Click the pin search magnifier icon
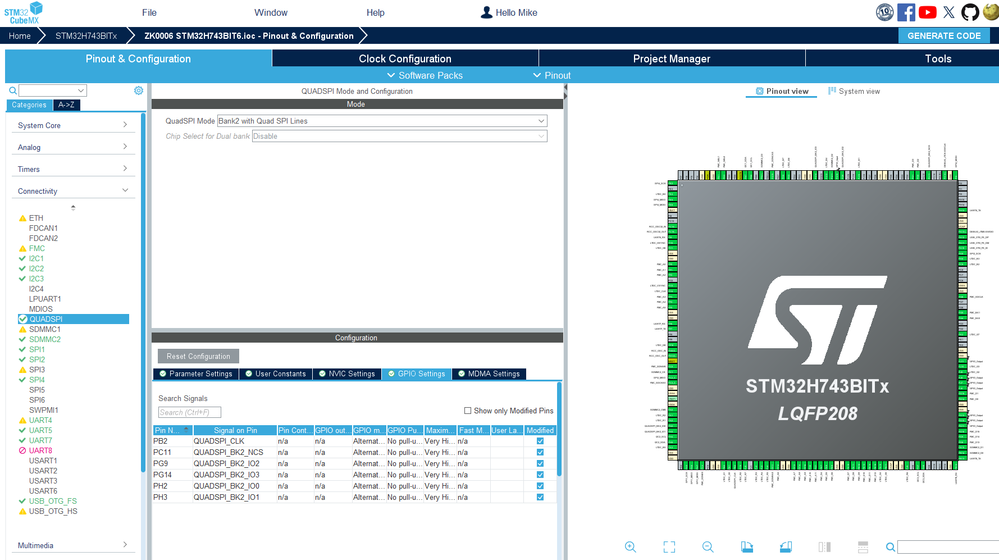The height and width of the screenshot is (560, 999). (890, 547)
